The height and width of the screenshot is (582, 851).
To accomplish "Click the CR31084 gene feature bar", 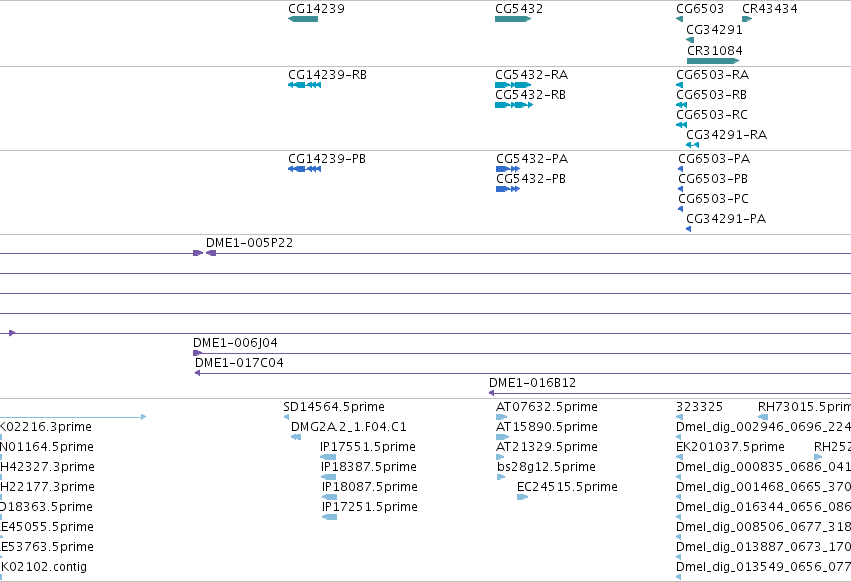I will pyautogui.click(x=713, y=61).
